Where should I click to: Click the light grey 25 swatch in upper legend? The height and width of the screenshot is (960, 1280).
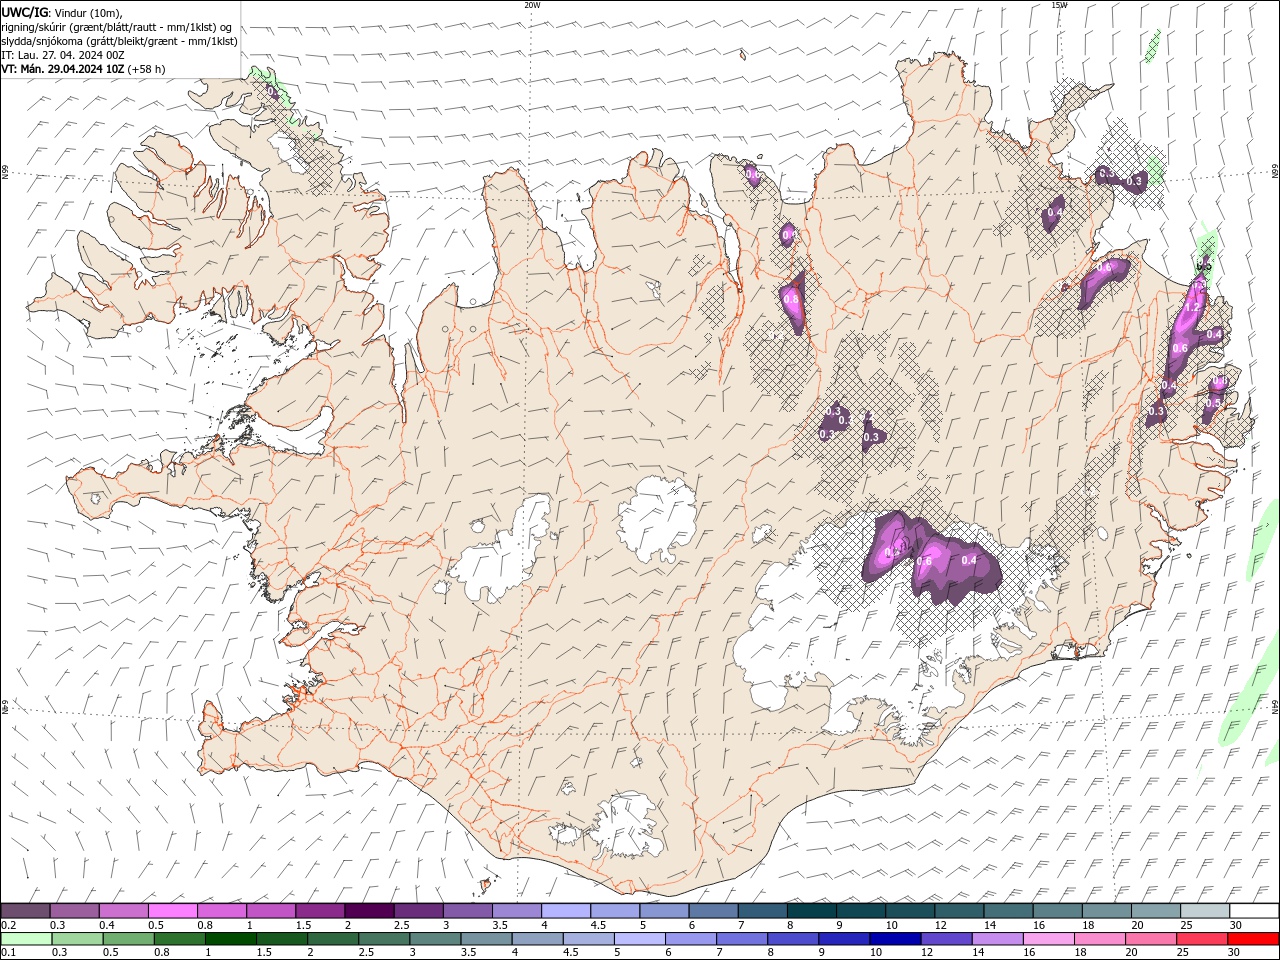[x=1205, y=911]
